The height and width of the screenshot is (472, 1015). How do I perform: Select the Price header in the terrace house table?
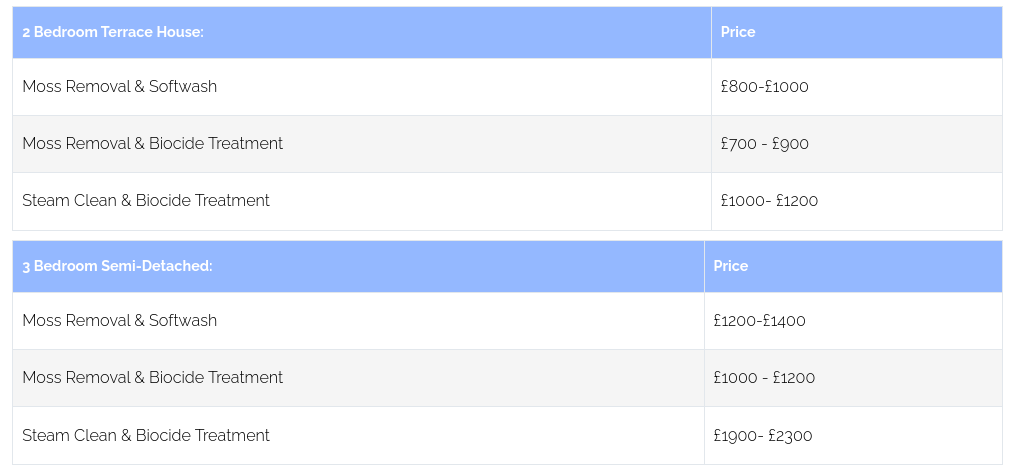click(x=738, y=32)
